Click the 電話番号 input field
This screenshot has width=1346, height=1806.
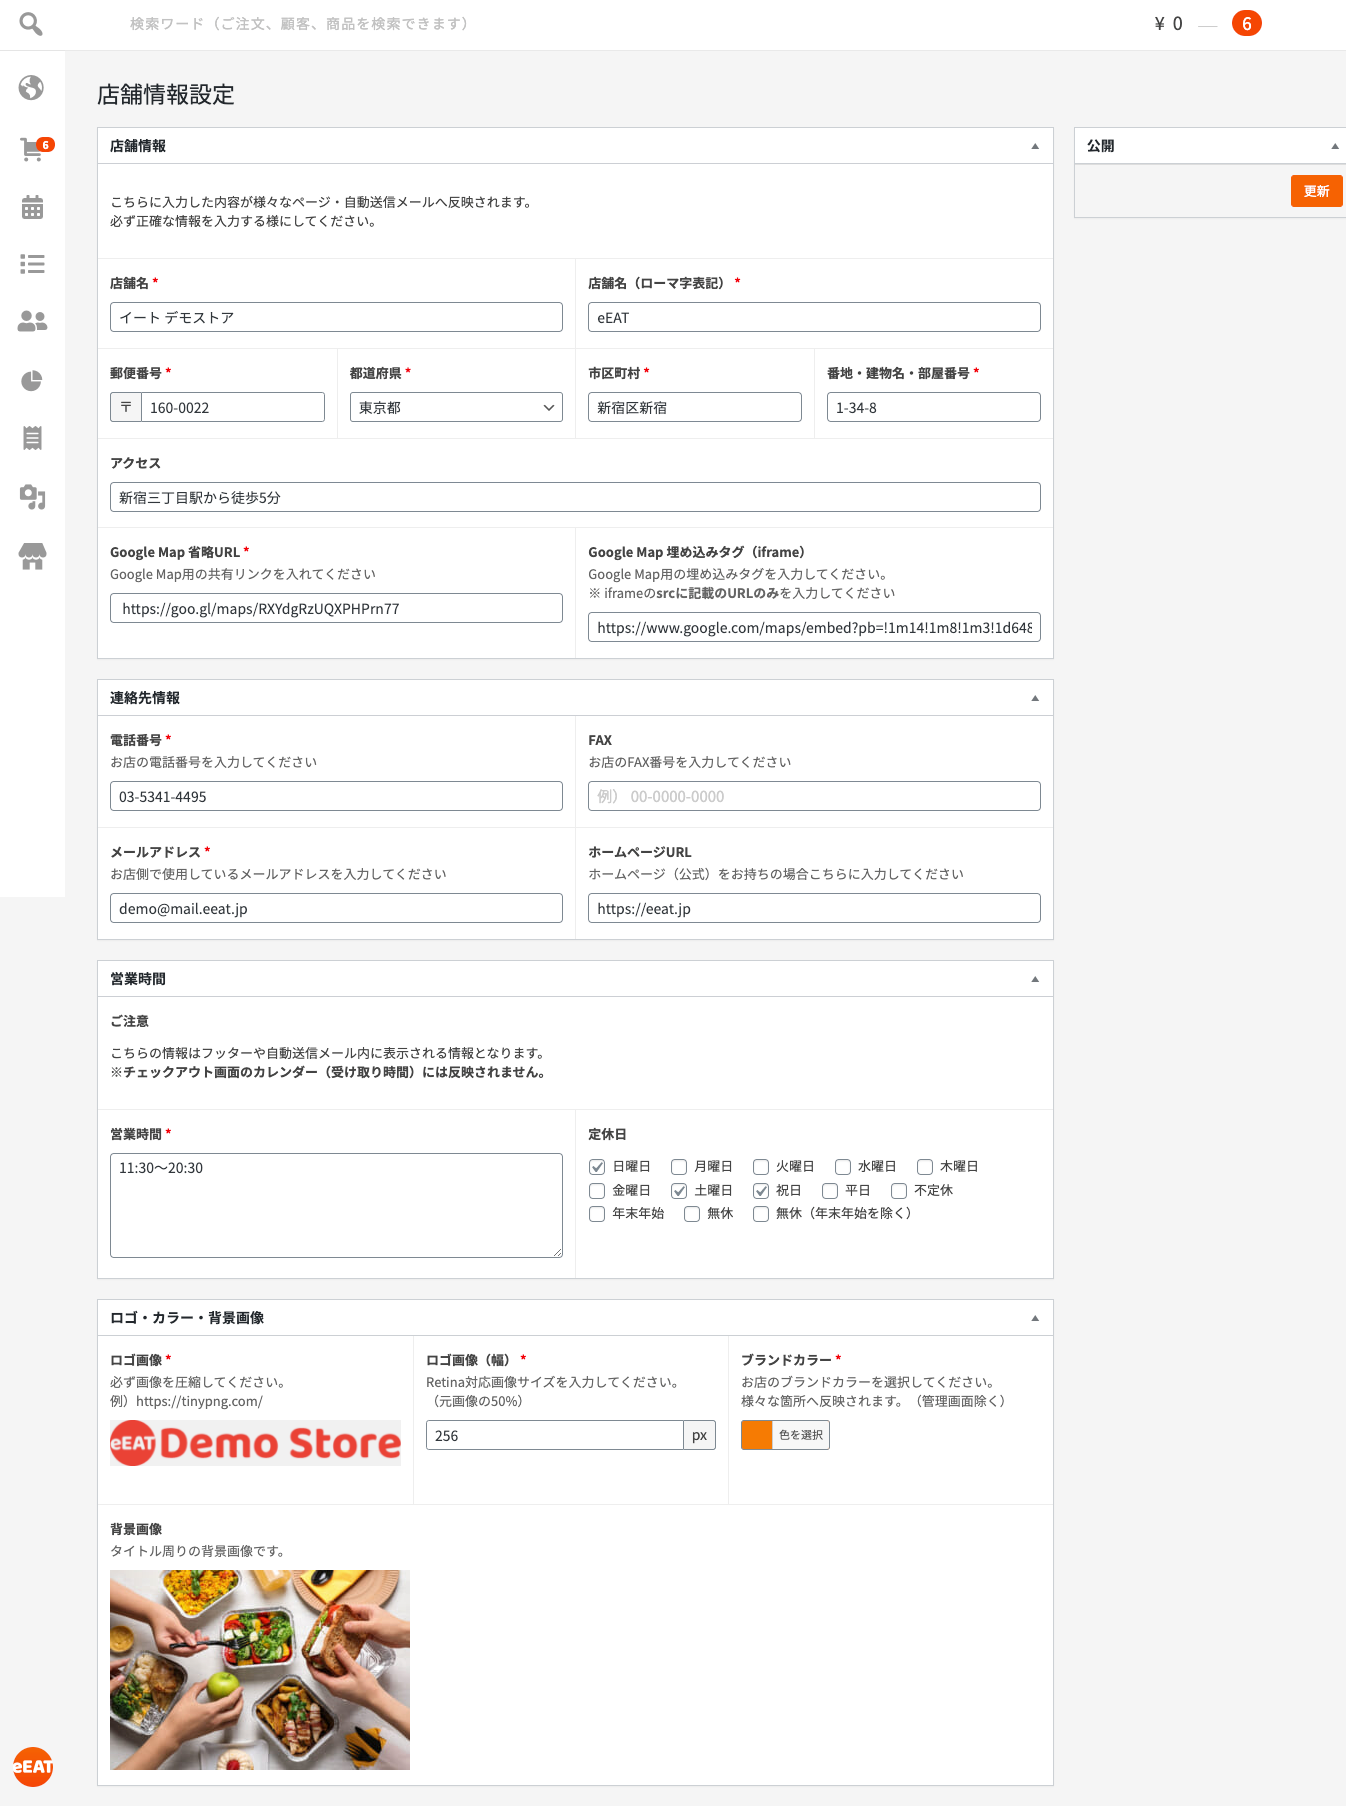click(x=336, y=797)
